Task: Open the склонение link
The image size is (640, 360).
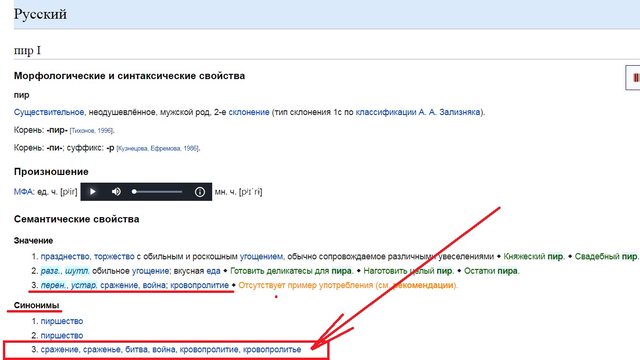Action: coord(249,112)
